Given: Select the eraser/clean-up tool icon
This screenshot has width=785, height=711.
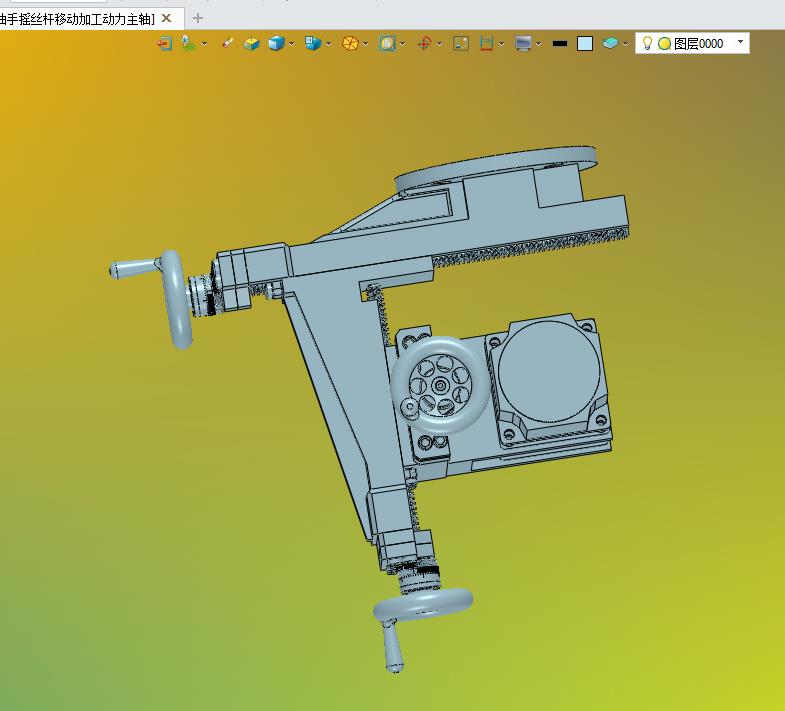Looking at the screenshot, I should (227, 43).
